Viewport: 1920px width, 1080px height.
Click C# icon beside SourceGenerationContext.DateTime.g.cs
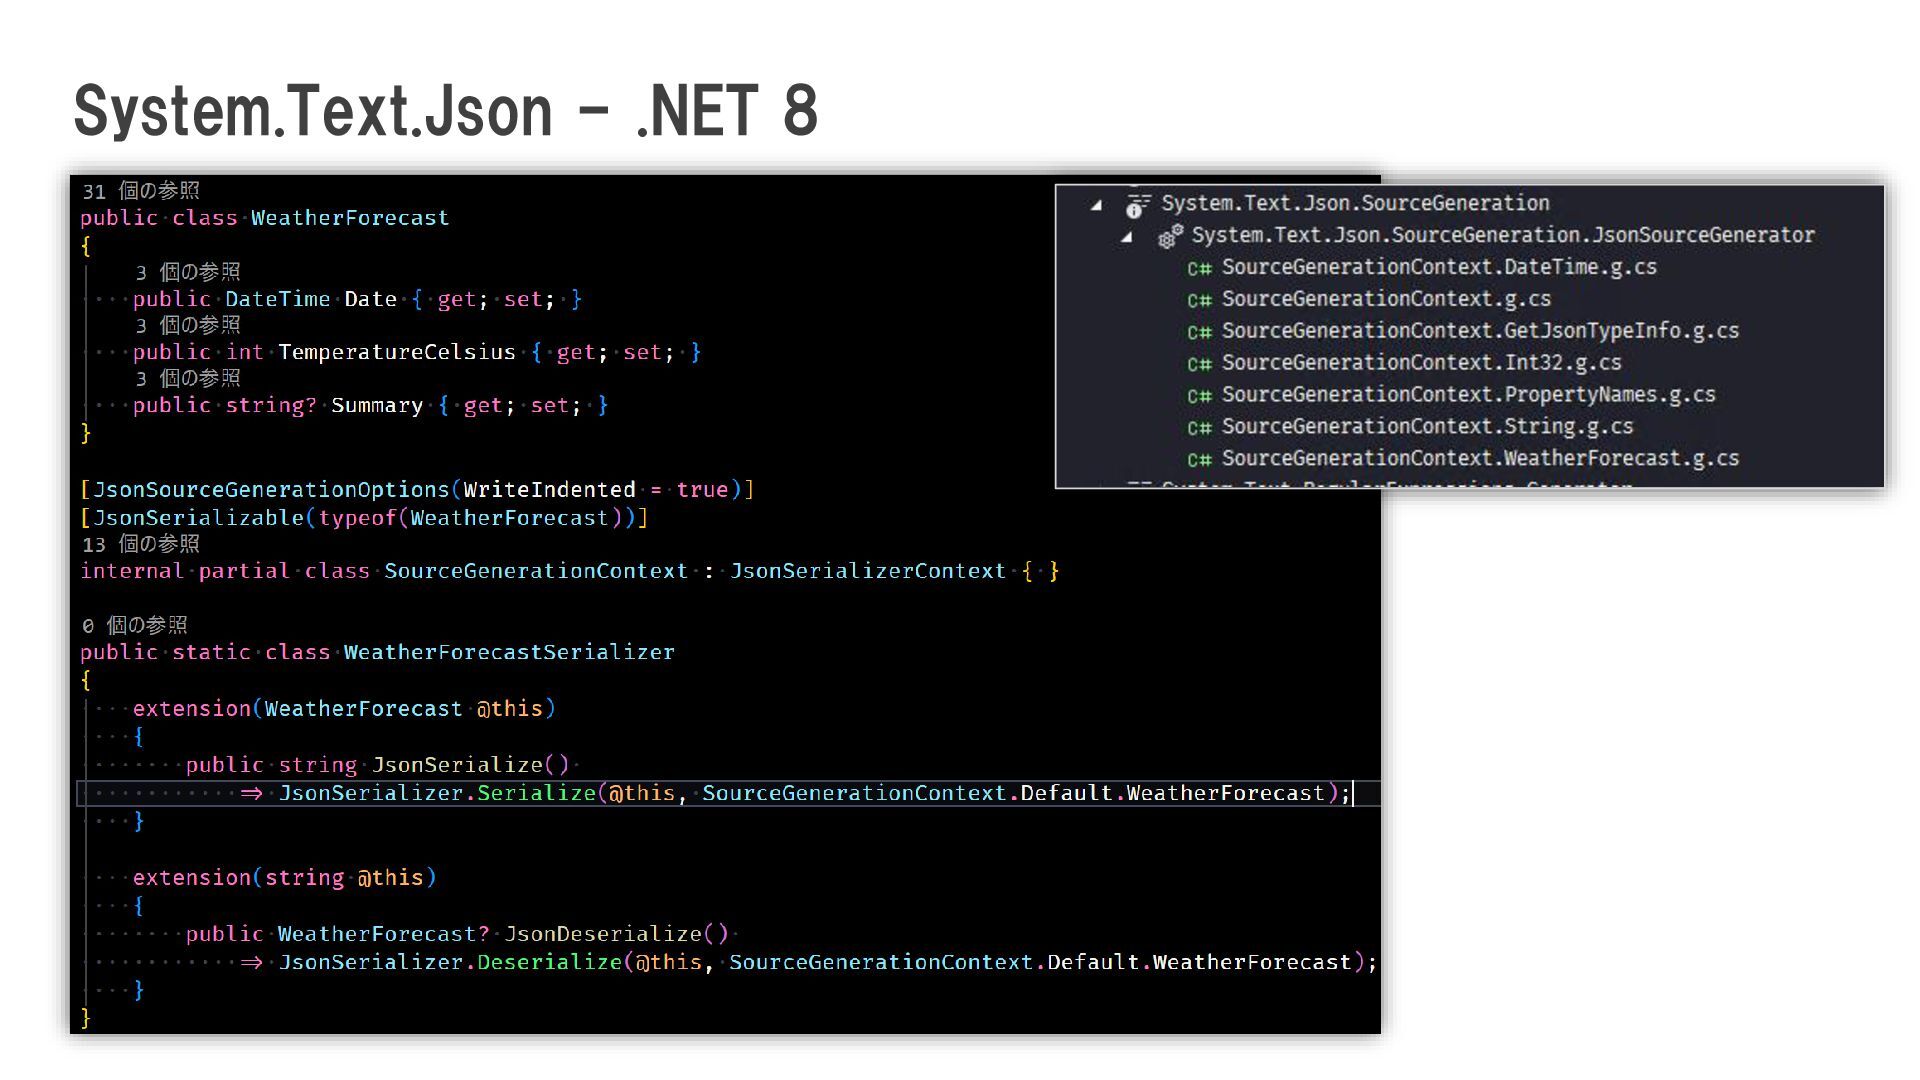click(1199, 268)
